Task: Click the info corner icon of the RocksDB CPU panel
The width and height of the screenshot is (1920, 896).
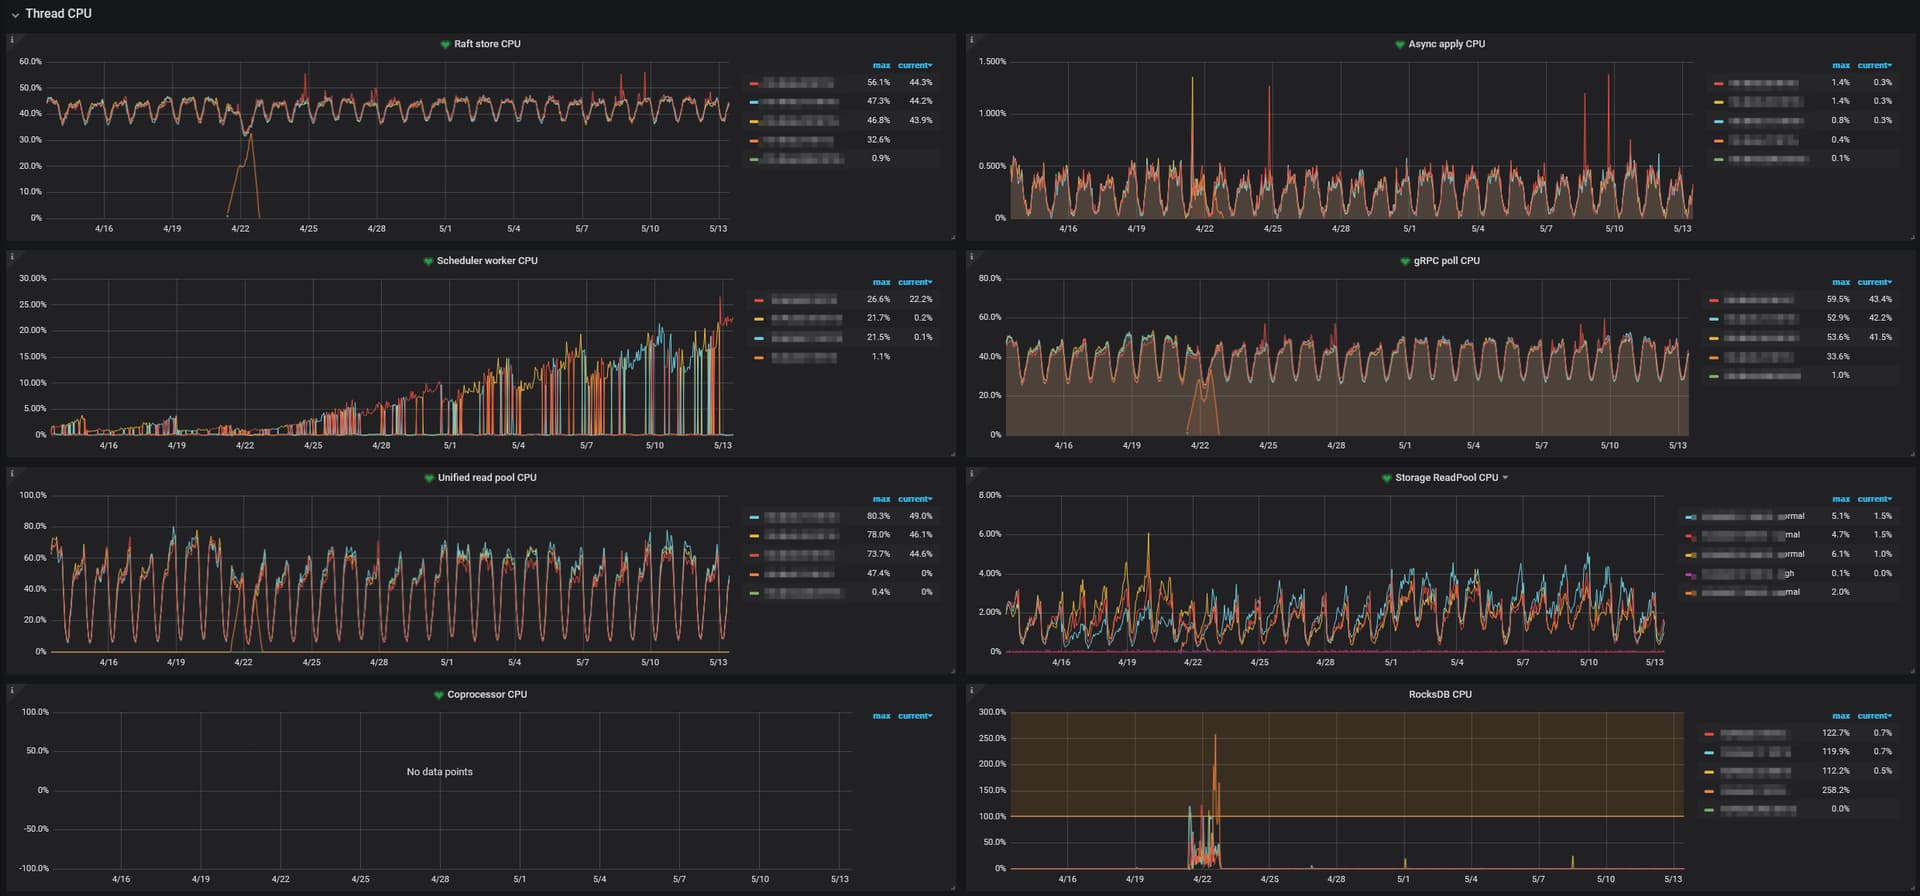Action: 972,690
